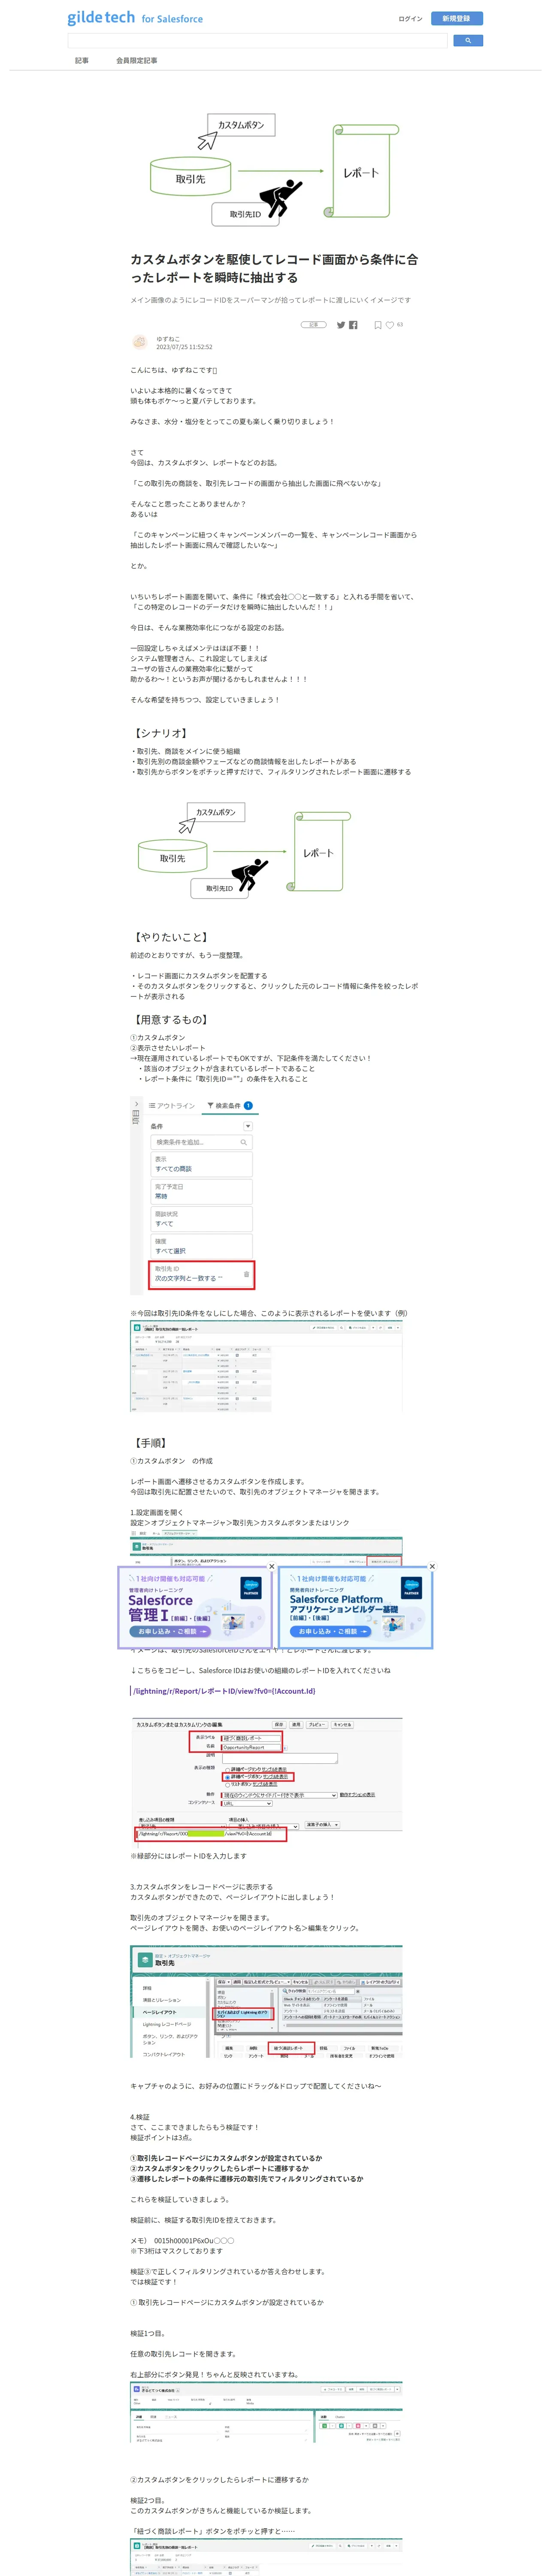Image resolution: width=551 pixels, height=2576 pixels.
Task: Close the Salesforce 管理Ⅰ training ad
Action: [271, 1566]
